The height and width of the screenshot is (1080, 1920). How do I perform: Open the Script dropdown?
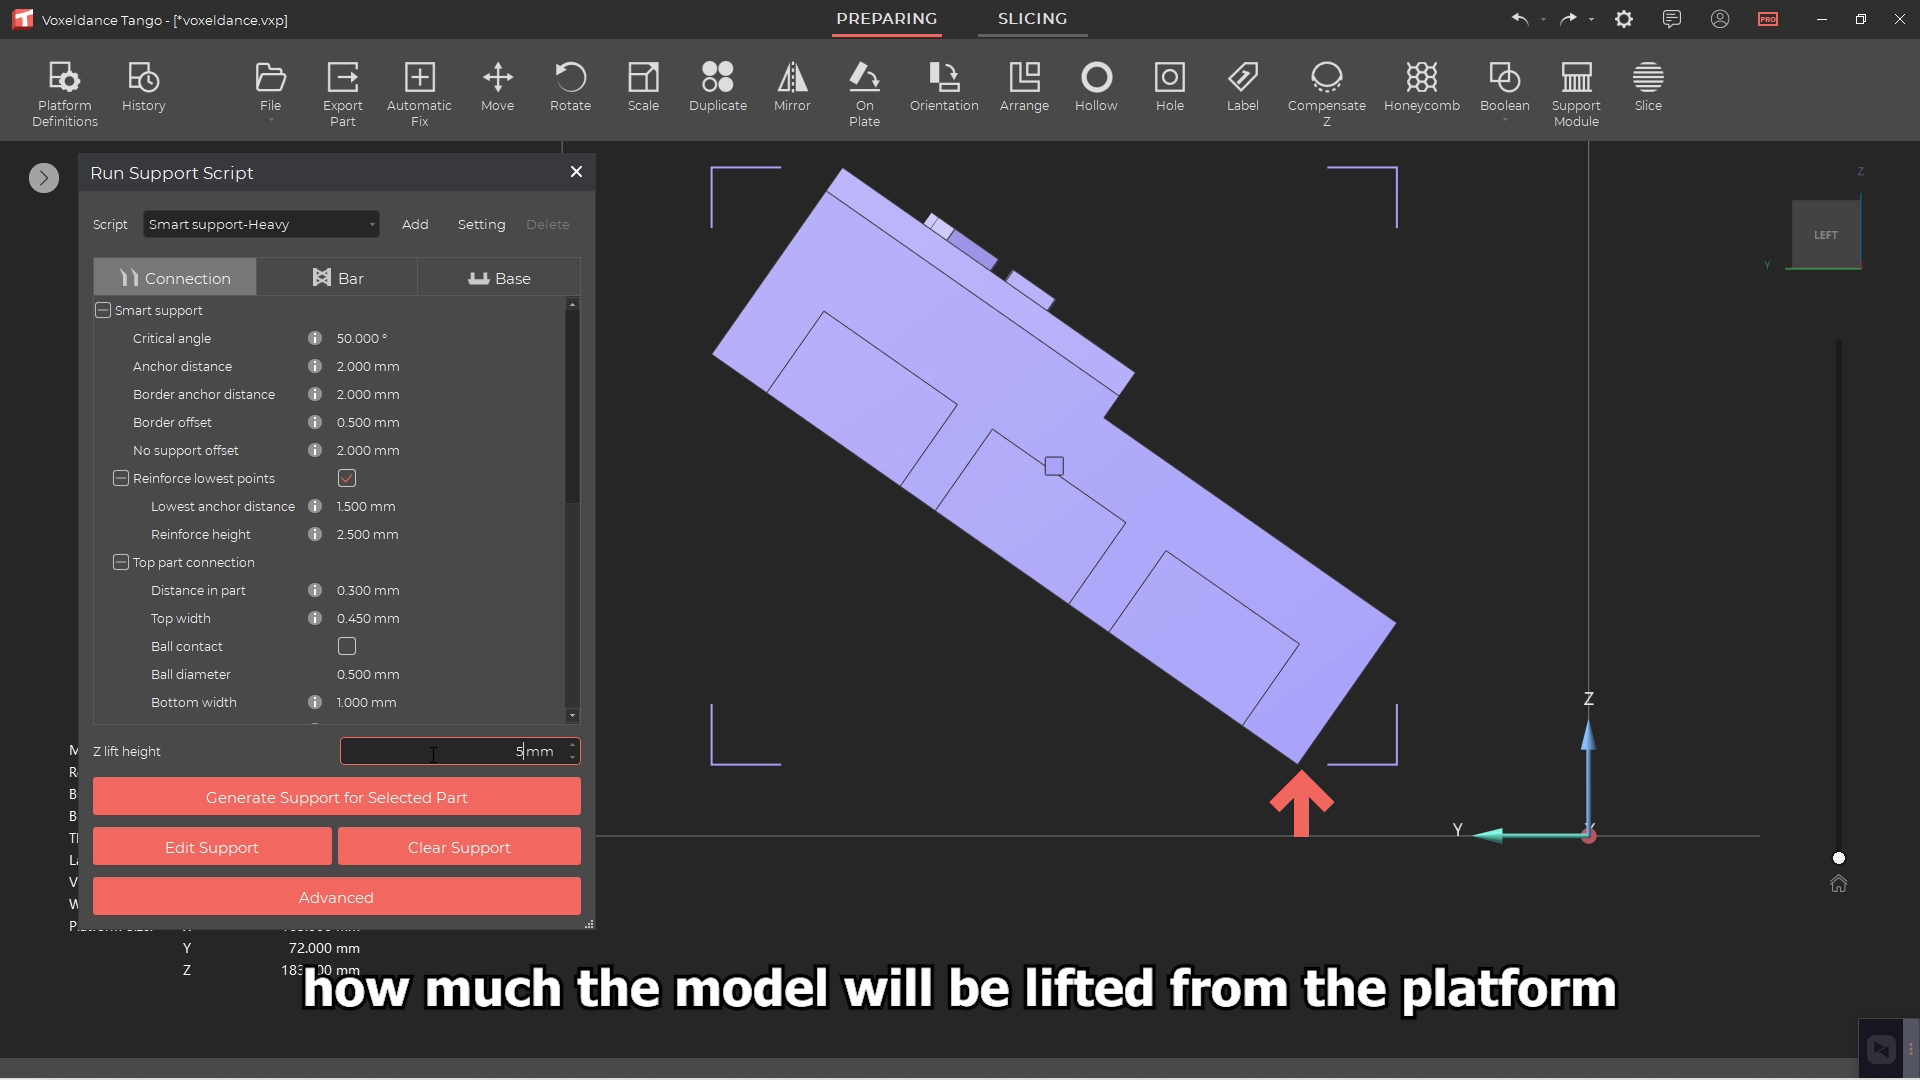tap(260, 224)
